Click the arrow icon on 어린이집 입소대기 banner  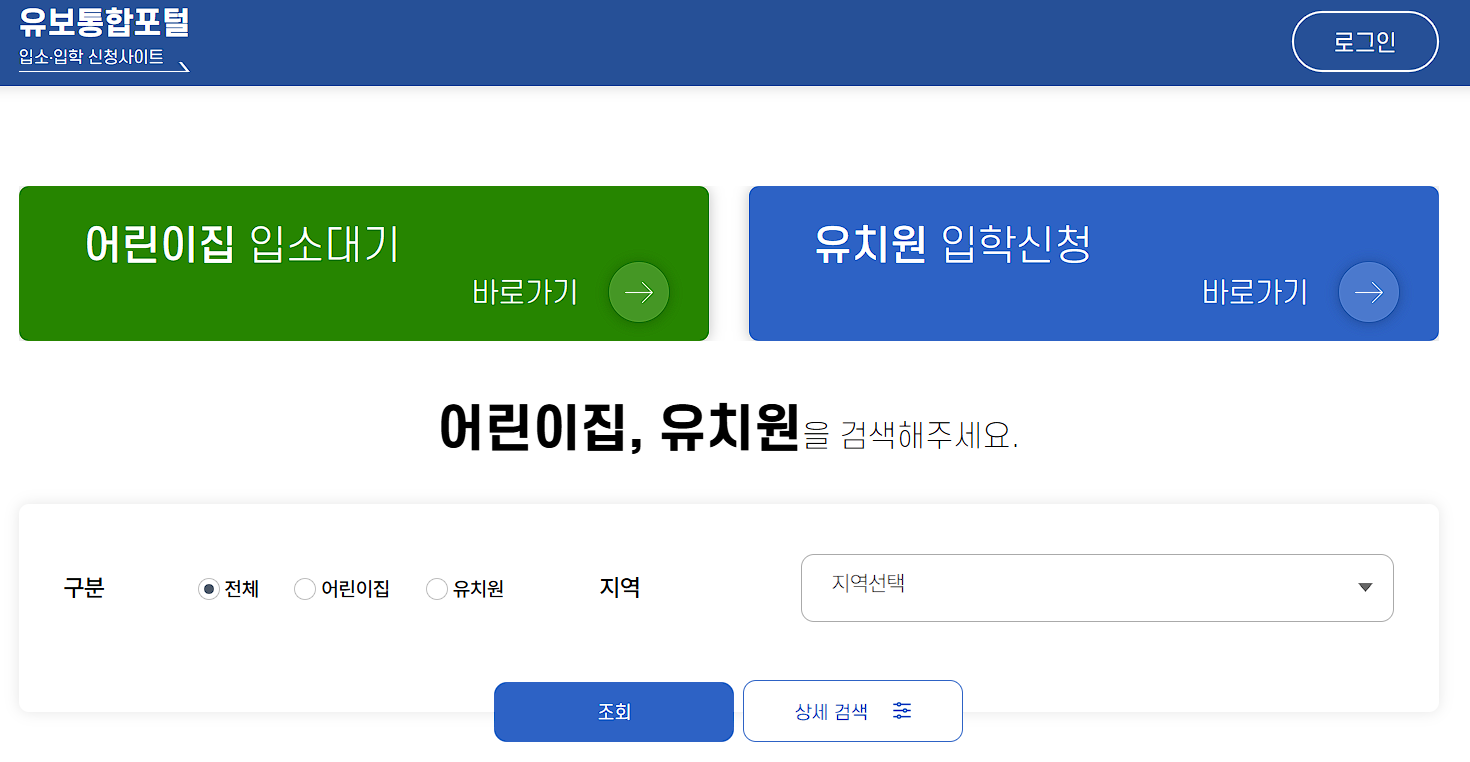pos(638,292)
